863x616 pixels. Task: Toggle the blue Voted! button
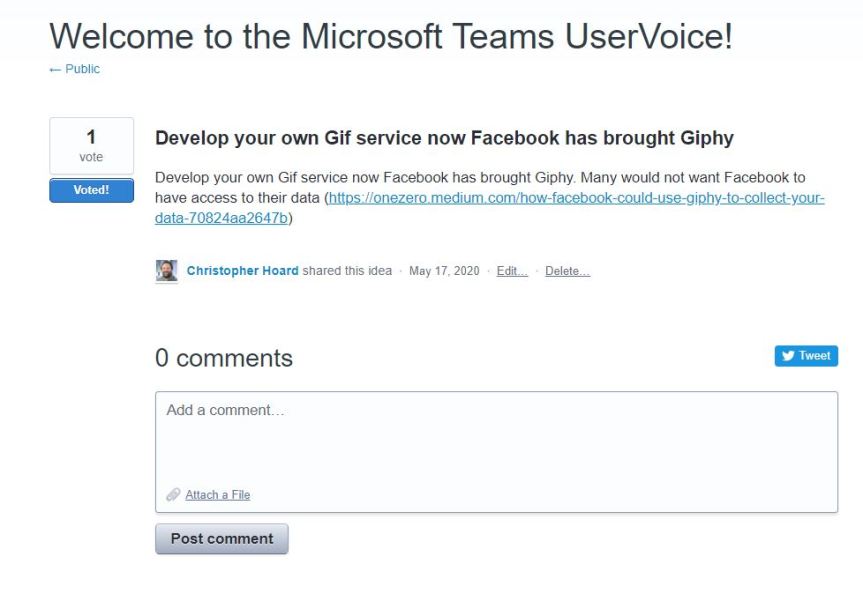pos(91,190)
